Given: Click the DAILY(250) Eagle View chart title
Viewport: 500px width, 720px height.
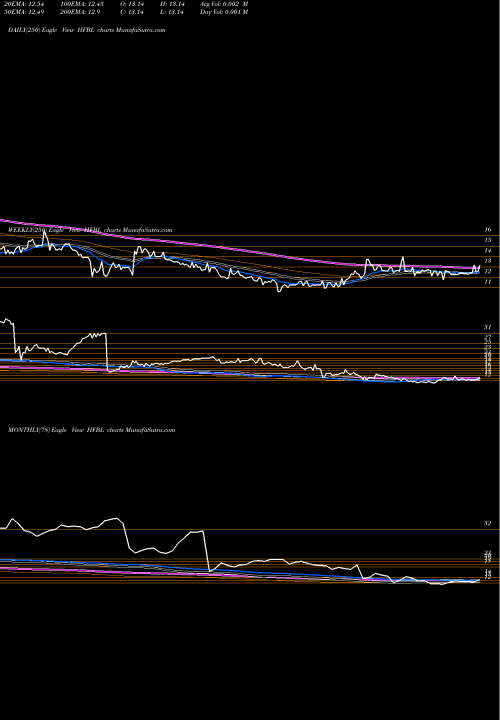Looking at the screenshot, I should pos(87,30).
